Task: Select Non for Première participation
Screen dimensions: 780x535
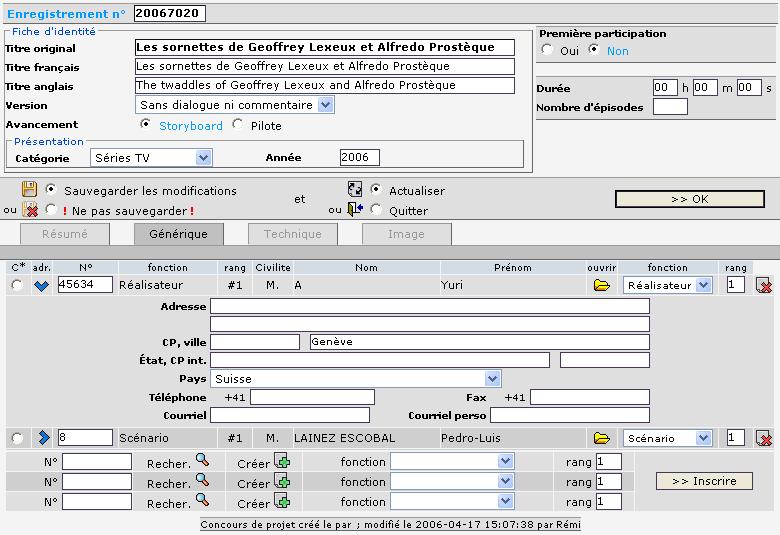Action: coord(594,49)
